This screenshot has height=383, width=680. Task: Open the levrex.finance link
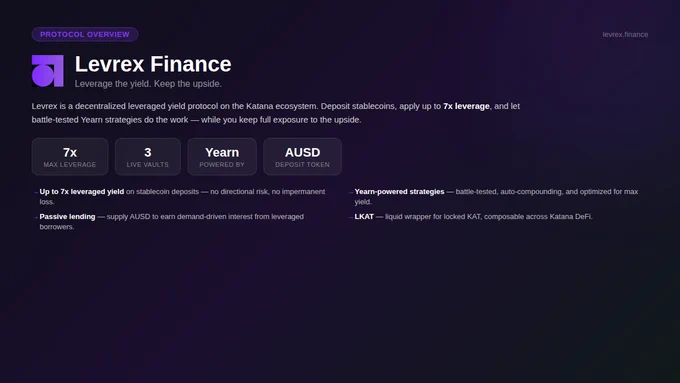coord(625,34)
